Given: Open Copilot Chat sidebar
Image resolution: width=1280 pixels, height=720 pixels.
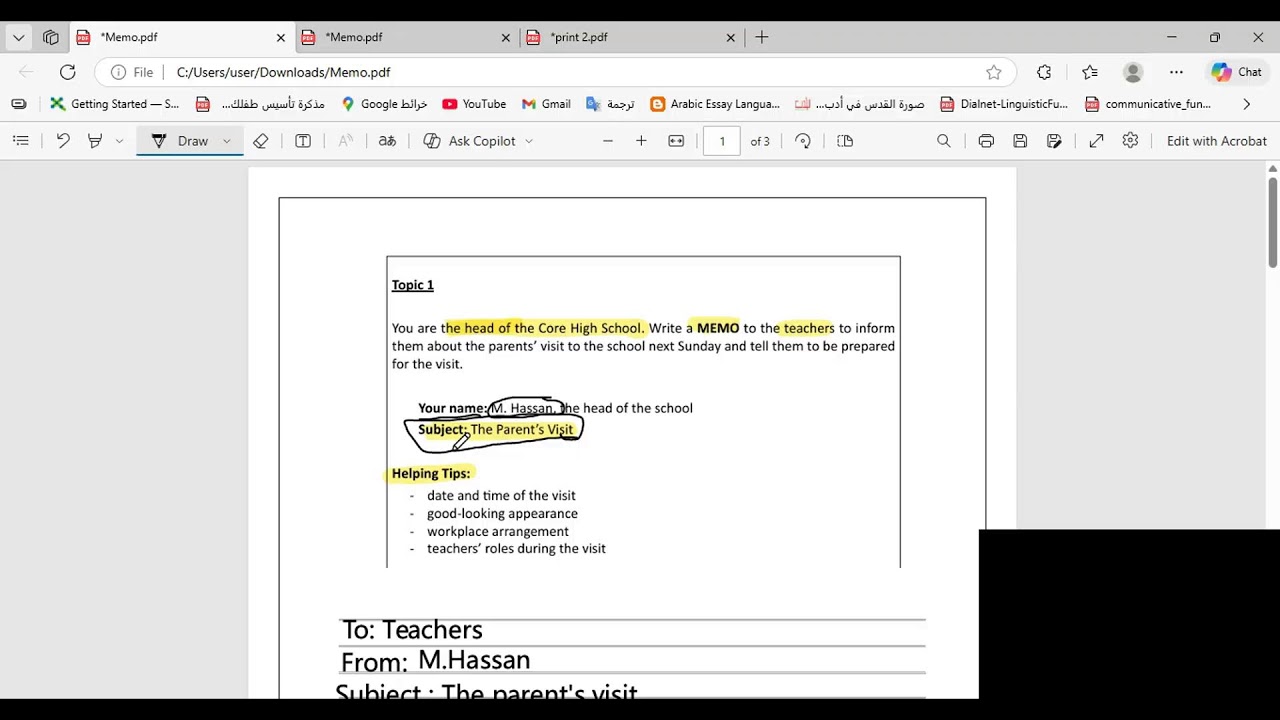Looking at the screenshot, I should tap(1237, 72).
